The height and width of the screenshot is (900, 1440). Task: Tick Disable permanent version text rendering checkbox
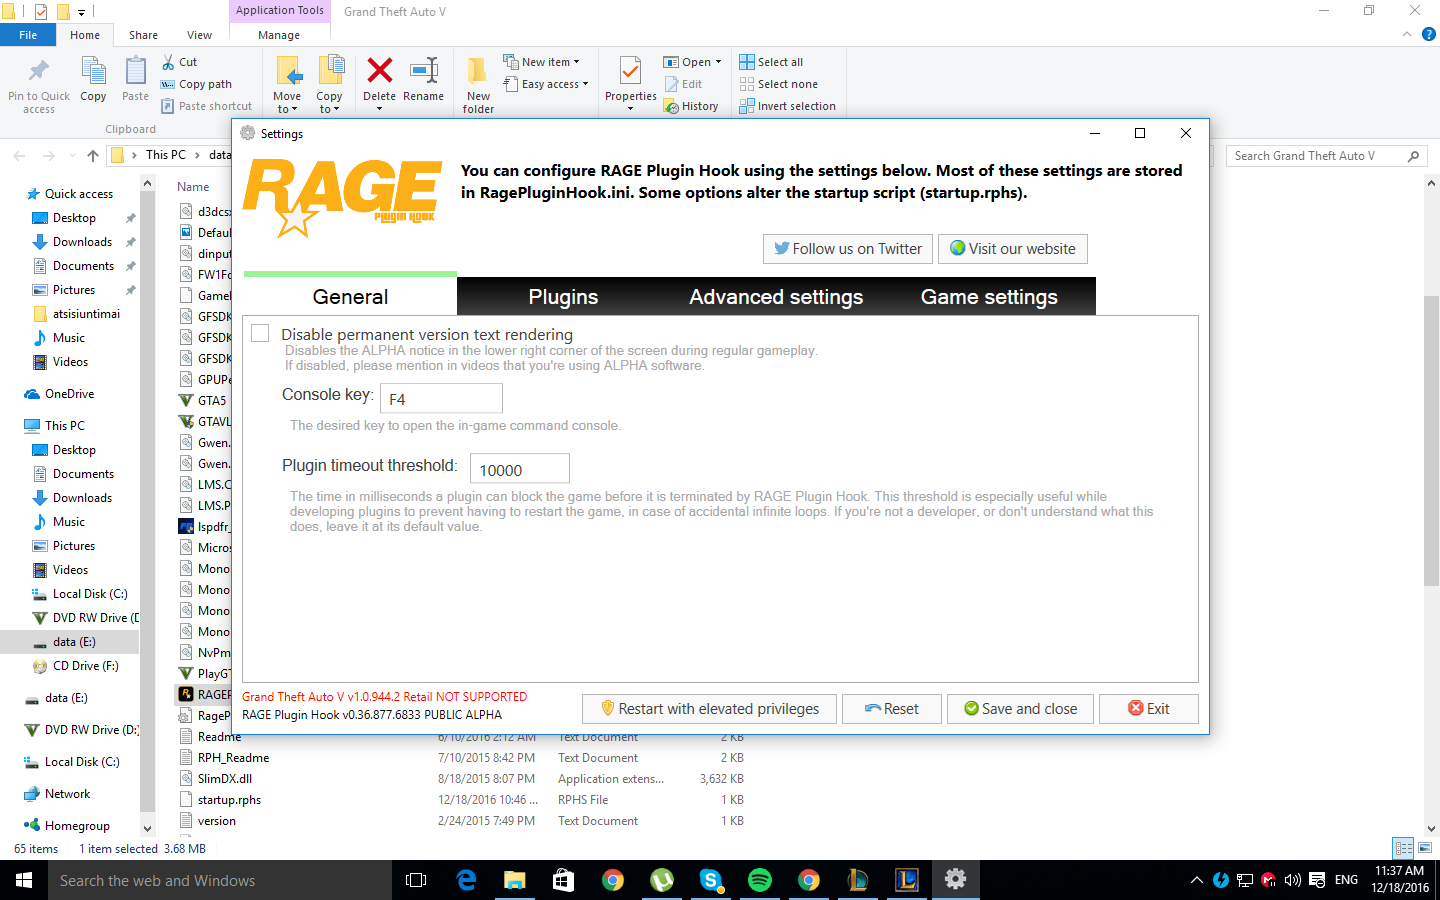pyautogui.click(x=260, y=333)
